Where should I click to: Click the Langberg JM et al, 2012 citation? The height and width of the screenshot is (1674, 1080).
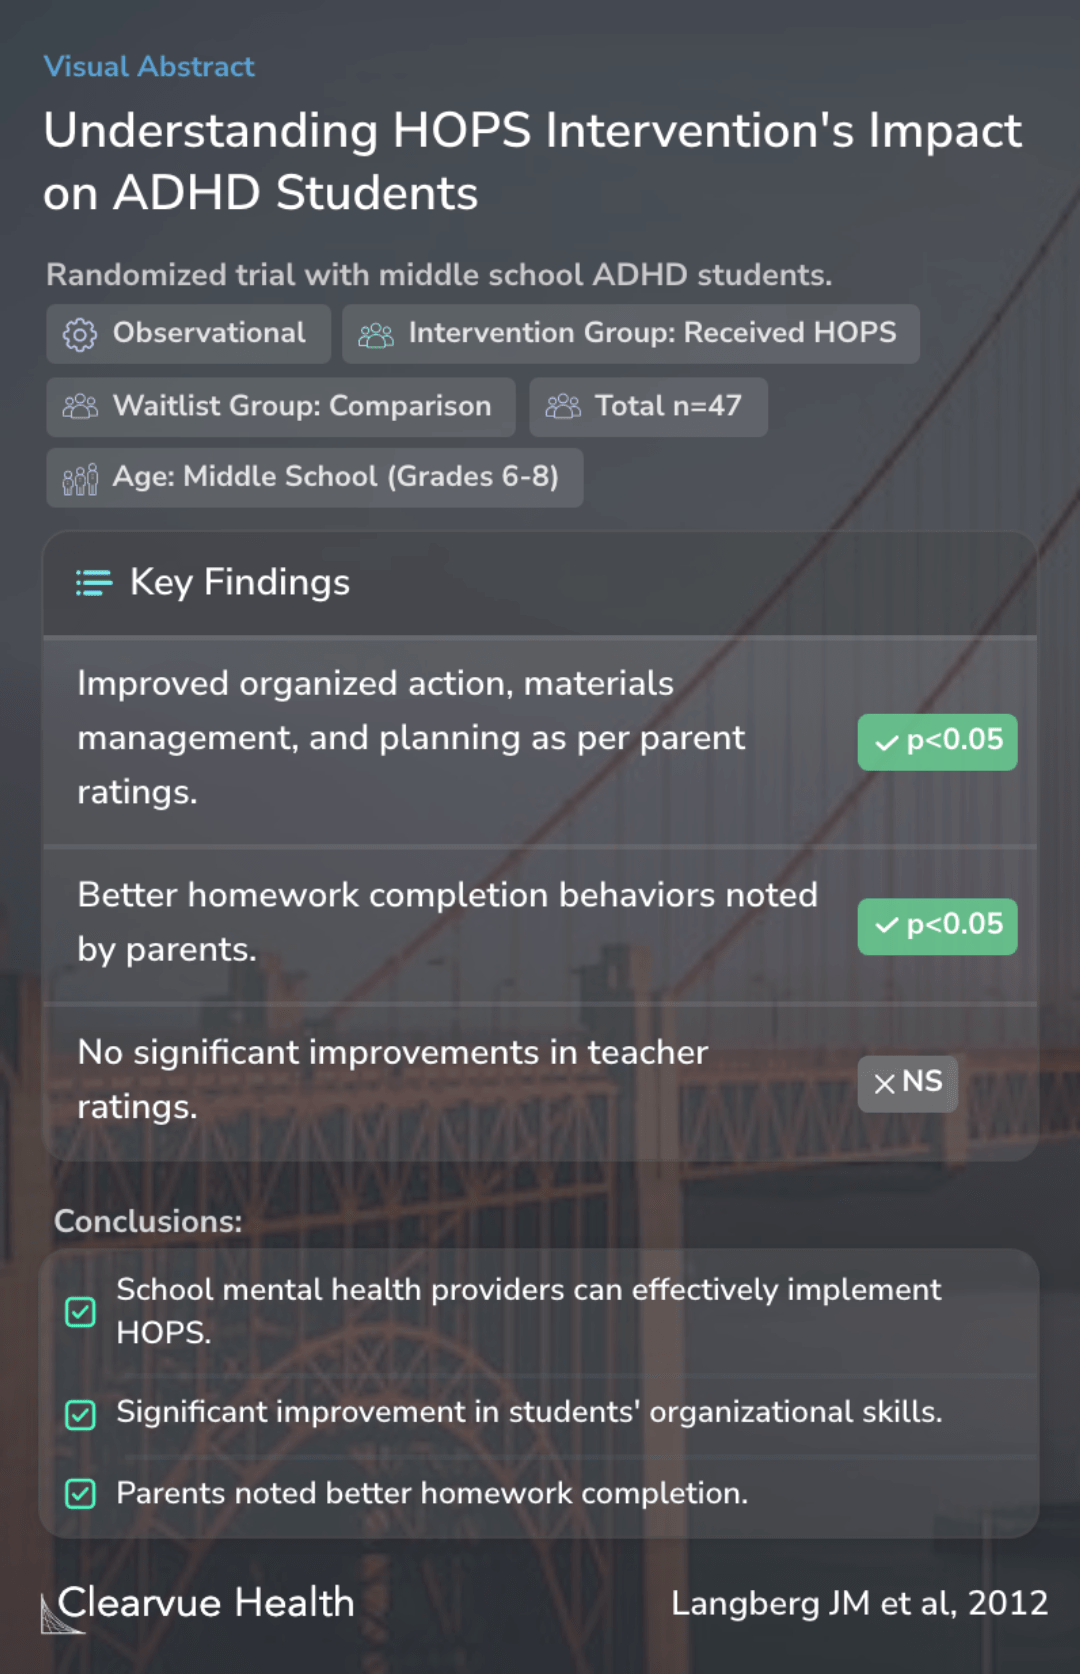point(859,1603)
